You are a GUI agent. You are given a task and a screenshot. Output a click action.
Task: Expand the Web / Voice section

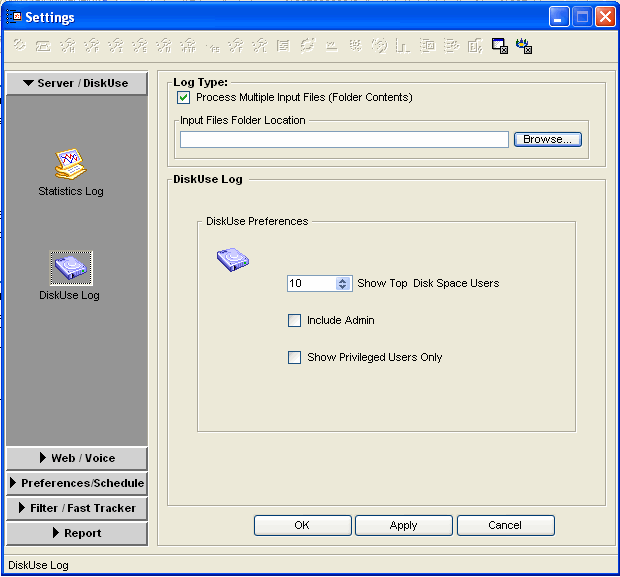[77, 458]
